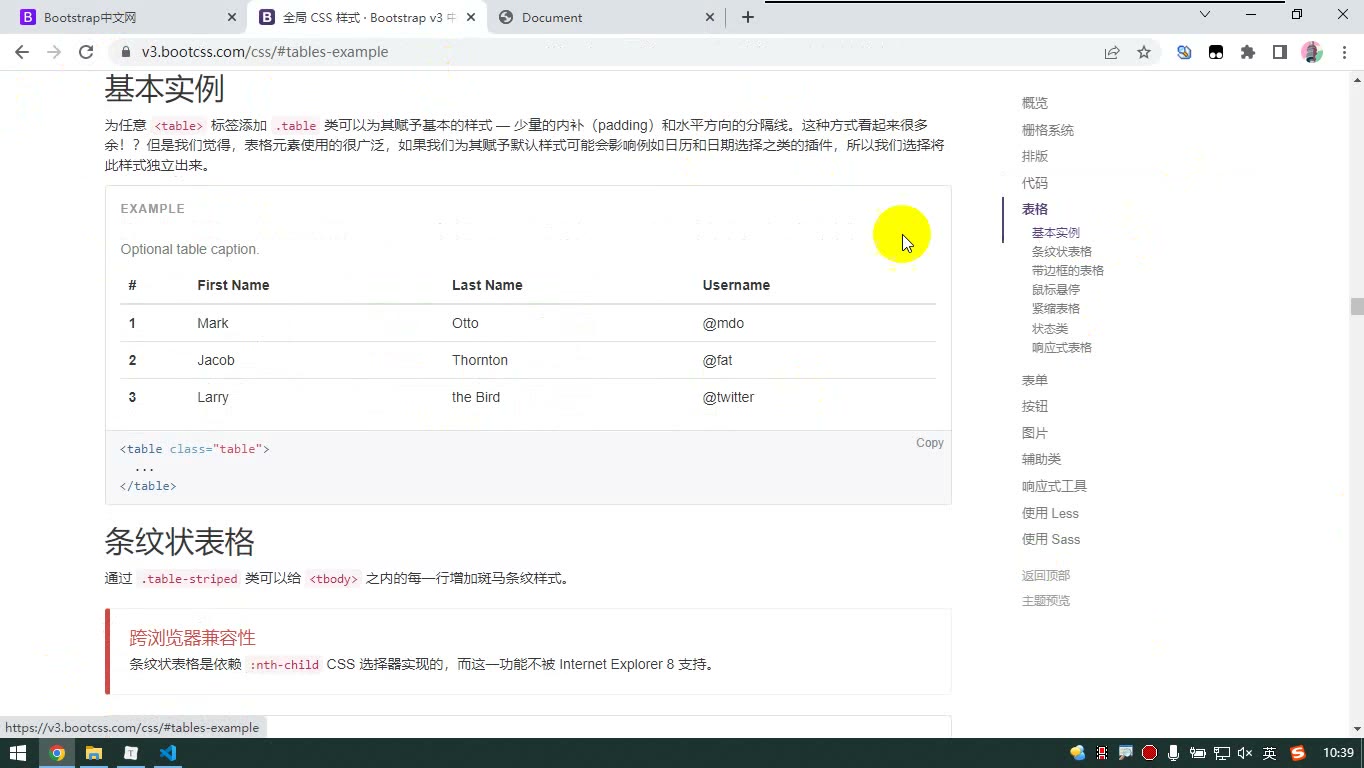Screen dimensions: 1364x768
Task: Click the share page icon in address bar
Action: click(1112, 52)
